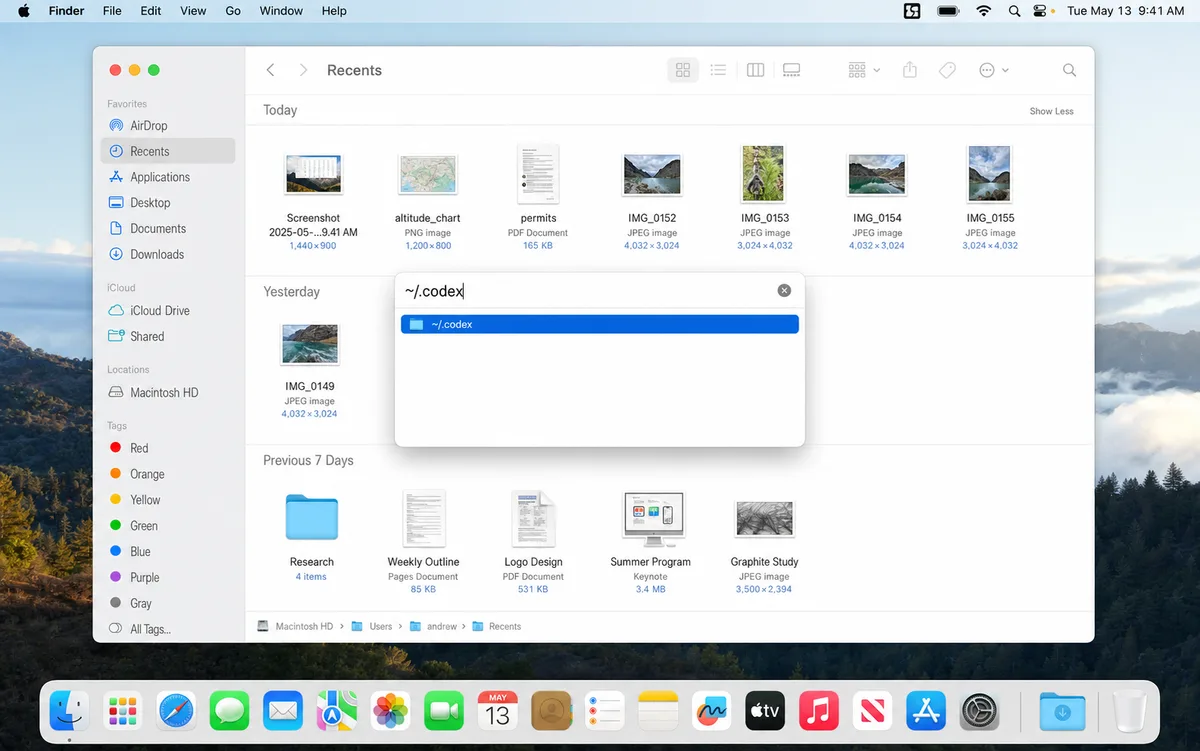Select the IMG_0153 image

[765, 175]
